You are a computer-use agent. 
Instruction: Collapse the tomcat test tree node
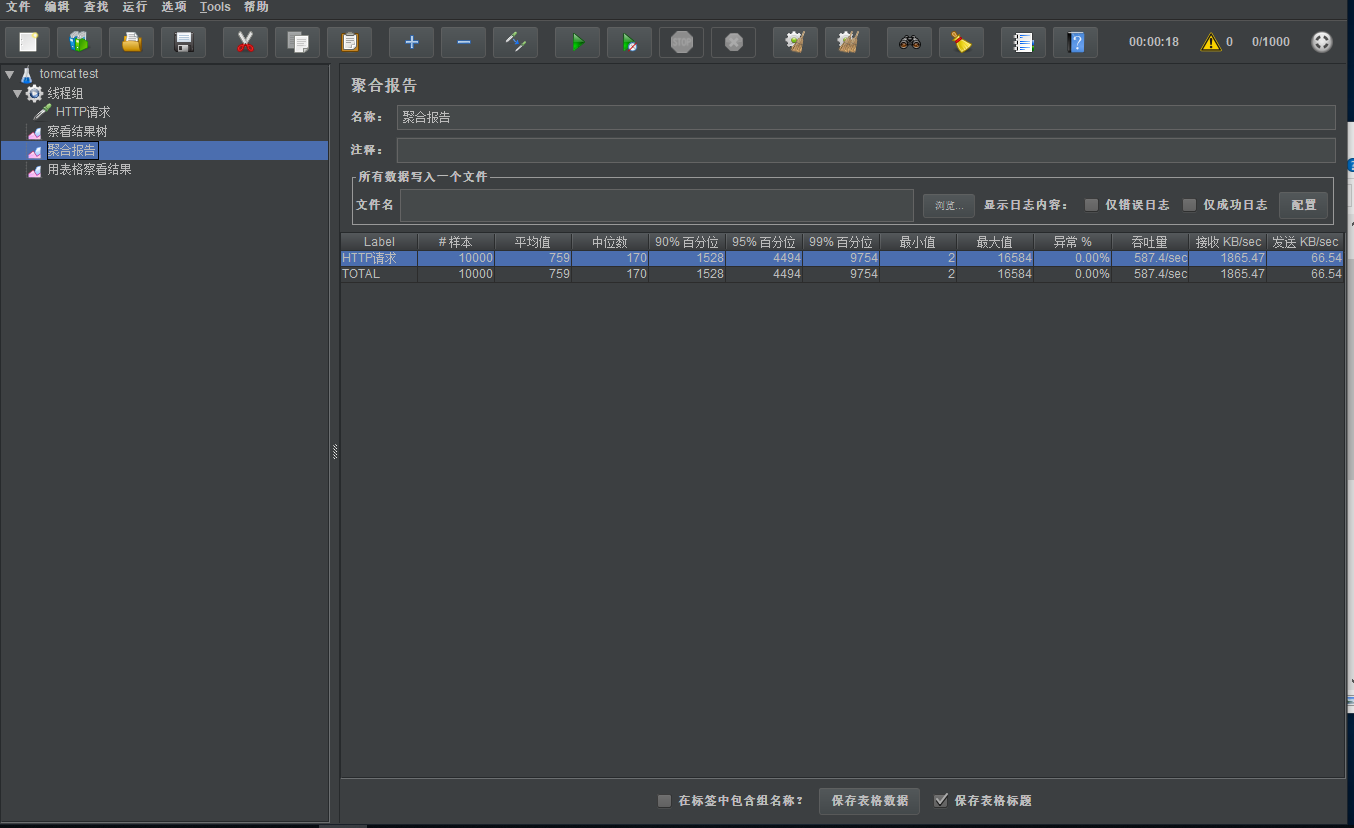pyautogui.click(x=9, y=74)
